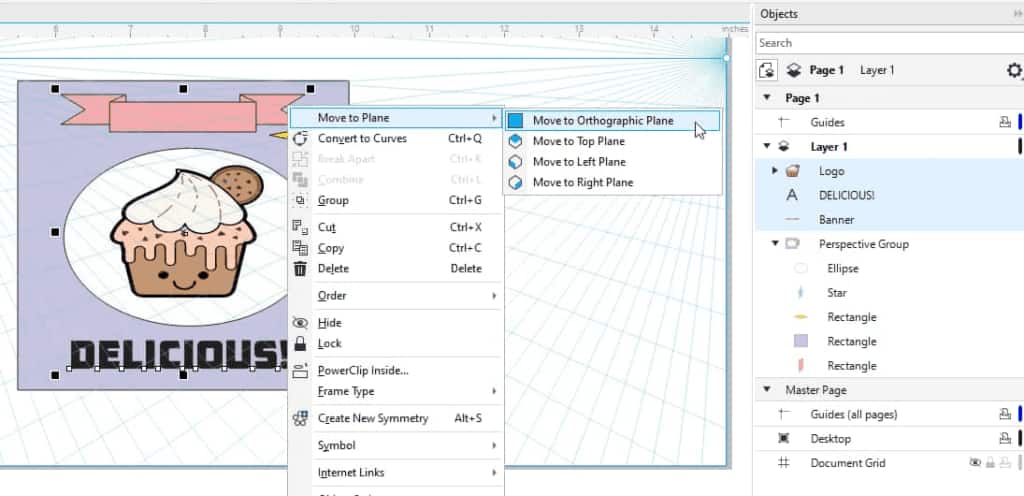Toggle printing for the Guides layer
Image resolution: width=1024 pixels, height=496 pixels.
pos(1004,122)
